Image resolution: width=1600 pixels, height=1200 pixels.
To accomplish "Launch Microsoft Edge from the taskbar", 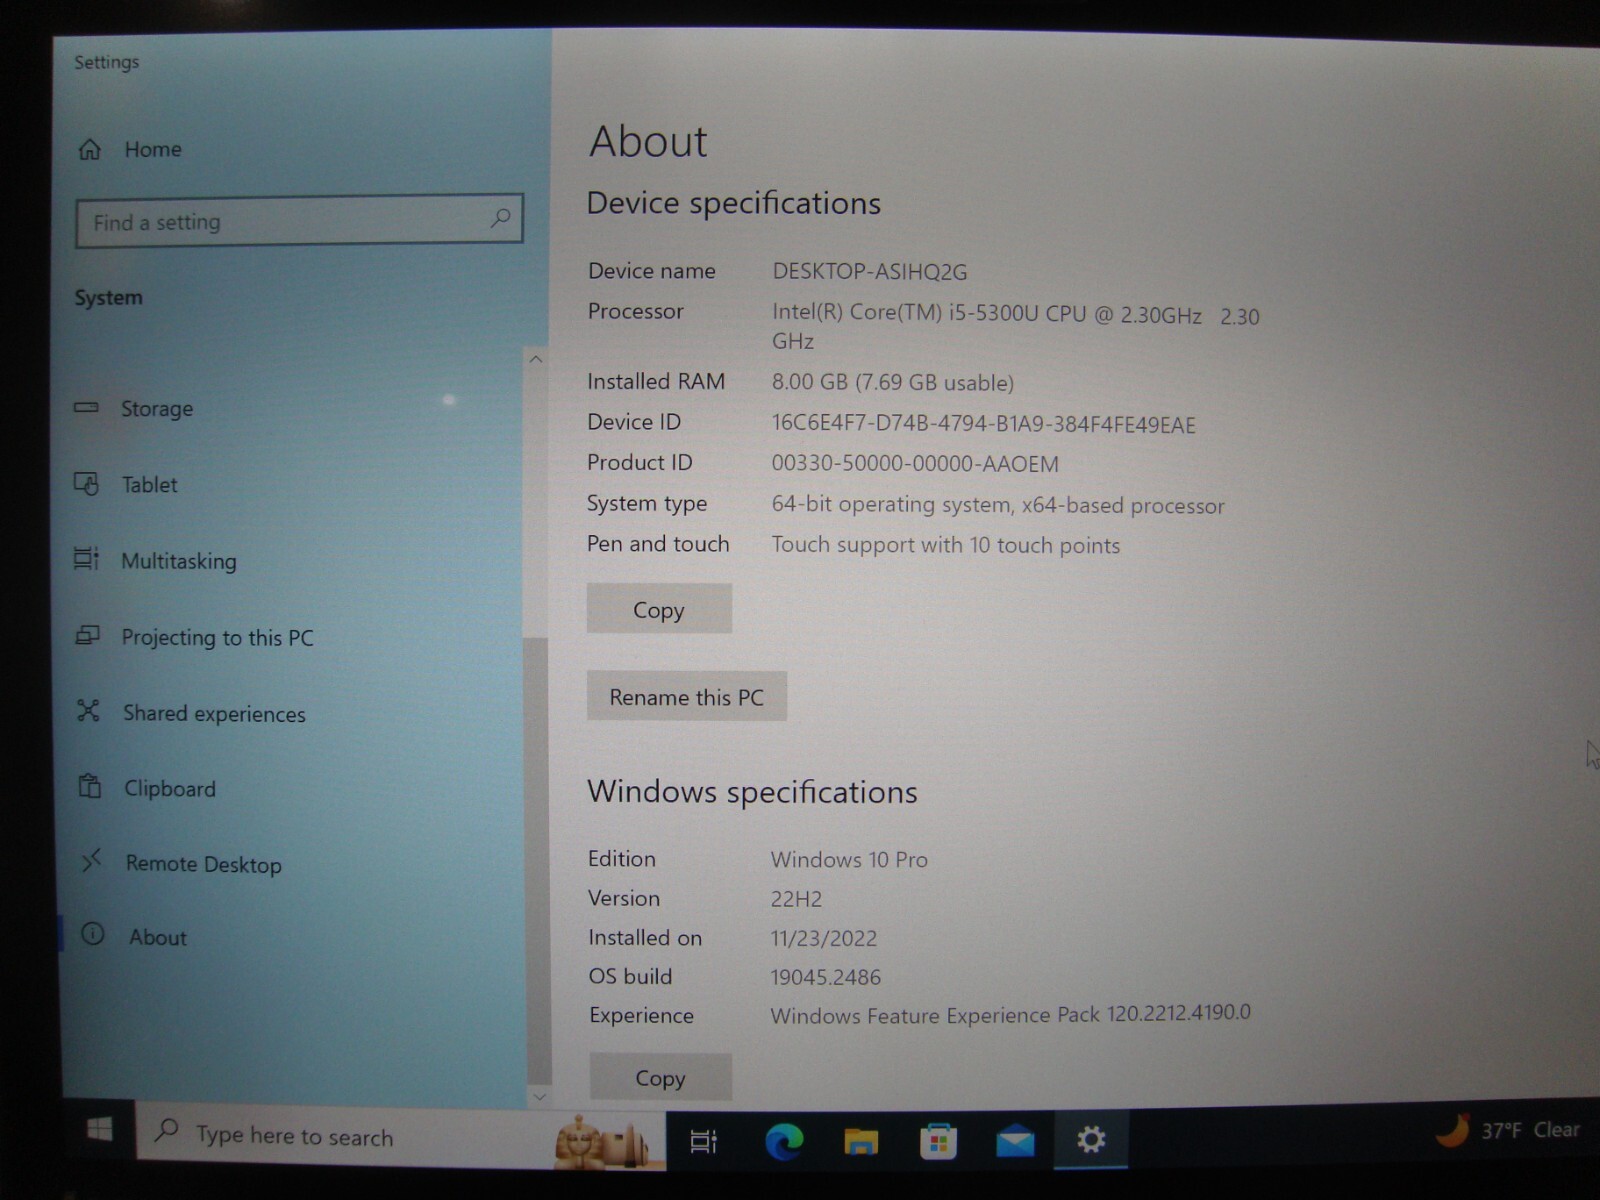I will (784, 1141).
